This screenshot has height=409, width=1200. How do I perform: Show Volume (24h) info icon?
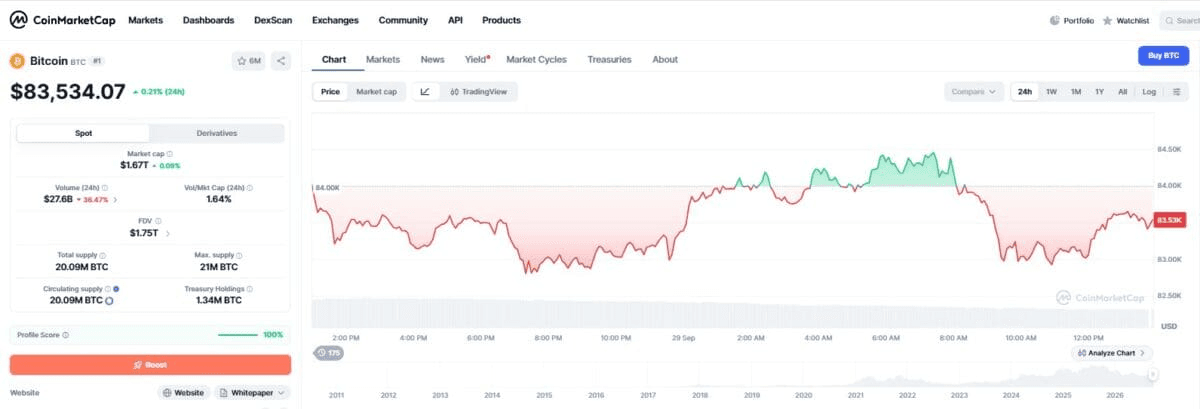point(106,187)
